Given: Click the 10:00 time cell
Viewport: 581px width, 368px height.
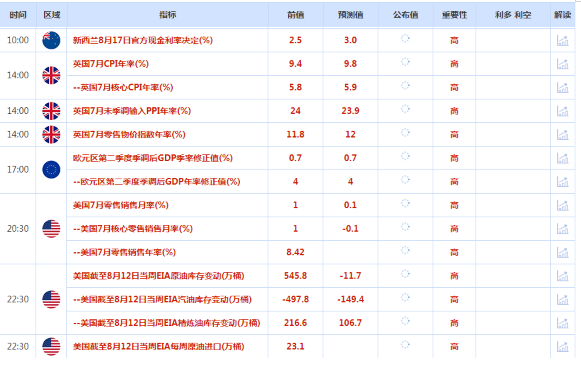Looking at the screenshot, I should point(18,40).
